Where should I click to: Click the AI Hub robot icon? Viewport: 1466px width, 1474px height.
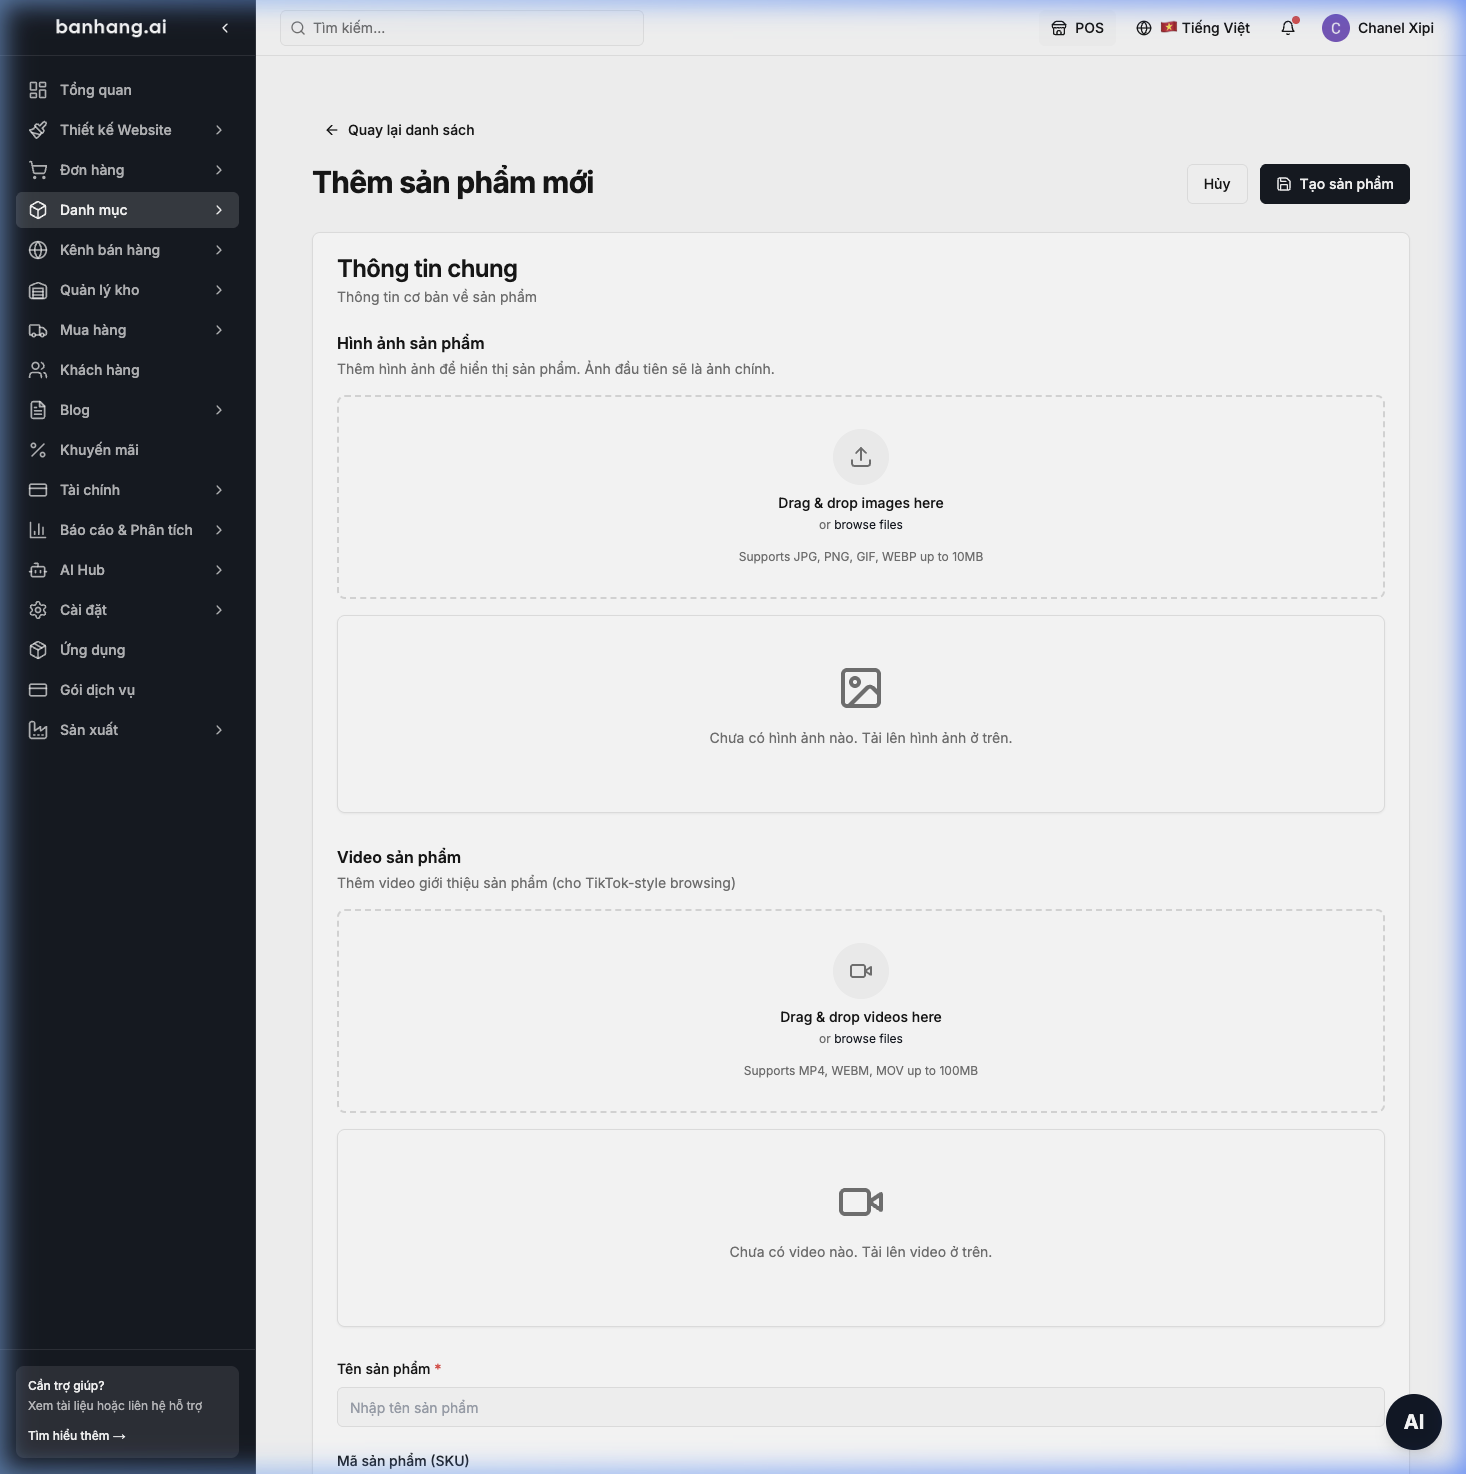coord(38,570)
